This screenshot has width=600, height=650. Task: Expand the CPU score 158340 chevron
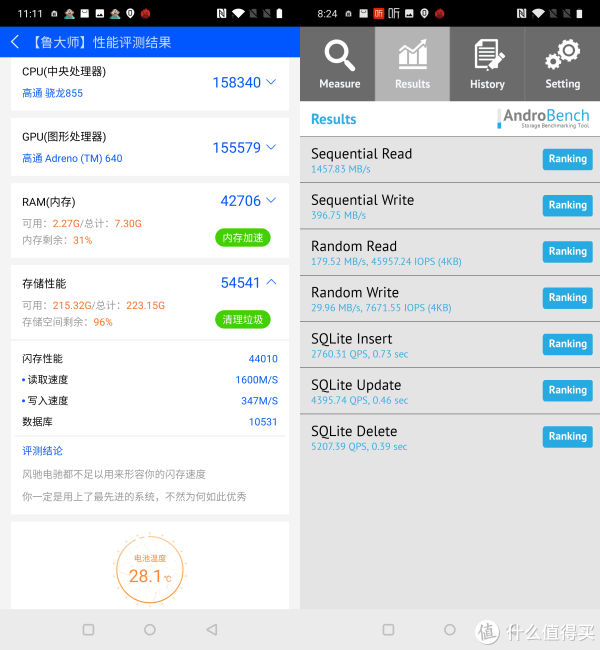coord(271,82)
